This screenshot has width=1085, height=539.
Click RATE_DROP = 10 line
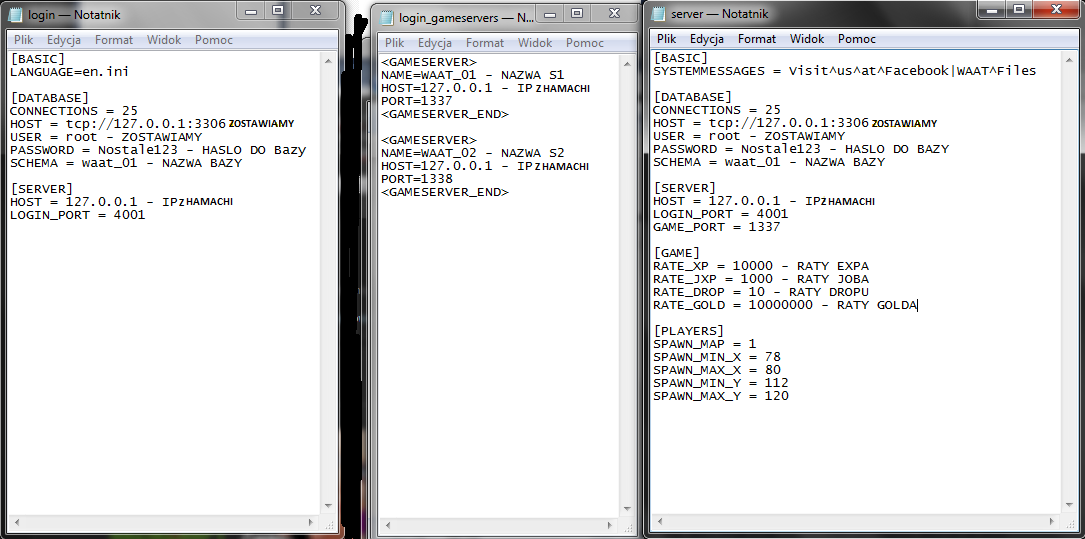coord(760,292)
